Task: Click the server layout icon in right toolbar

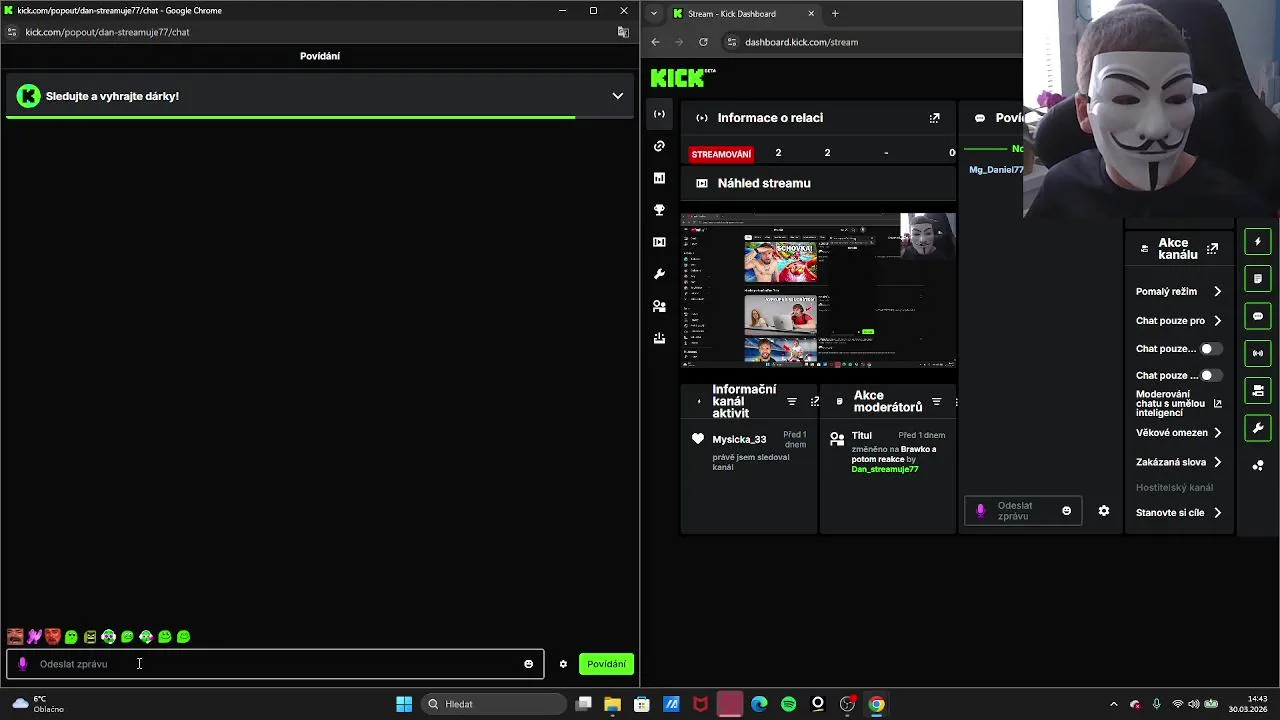Action: (1258, 391)
